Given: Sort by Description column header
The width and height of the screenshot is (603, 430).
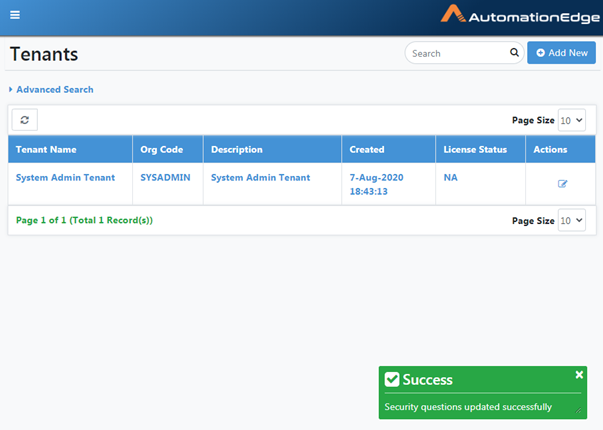Looking at the screenshot, I should pos(237,150).
